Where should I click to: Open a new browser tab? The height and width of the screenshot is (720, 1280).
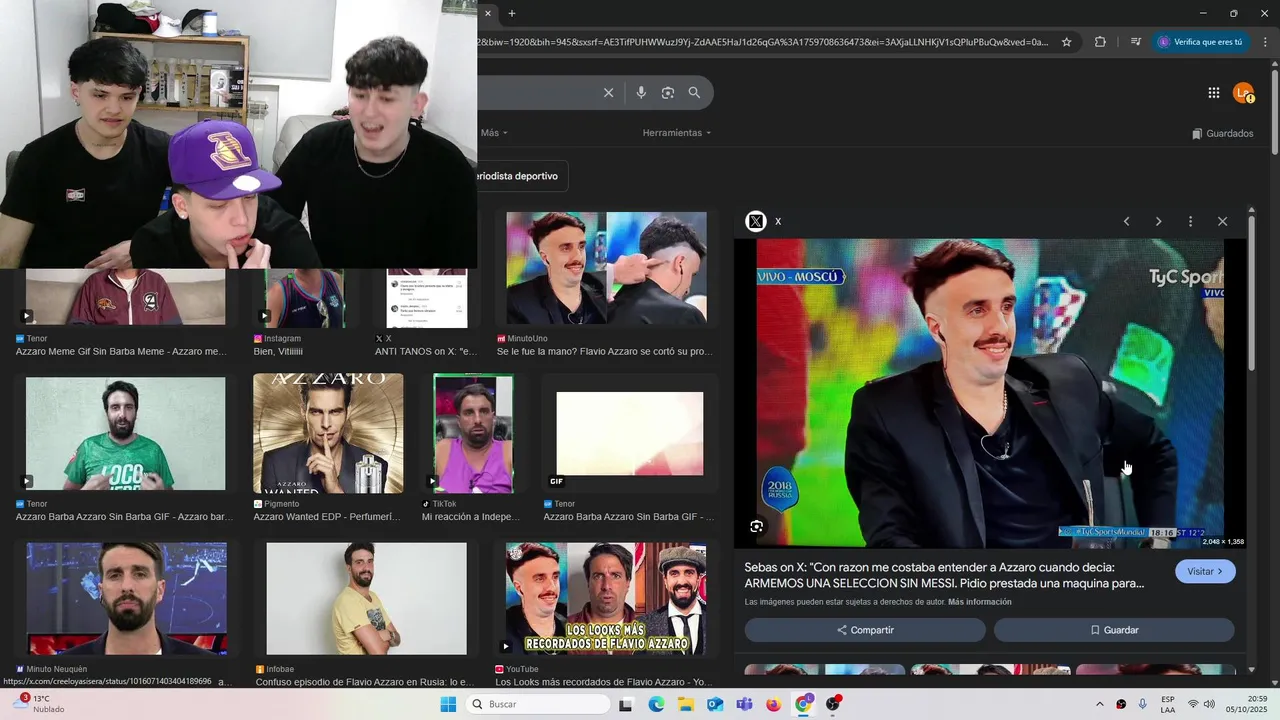(x=512, y=13)
